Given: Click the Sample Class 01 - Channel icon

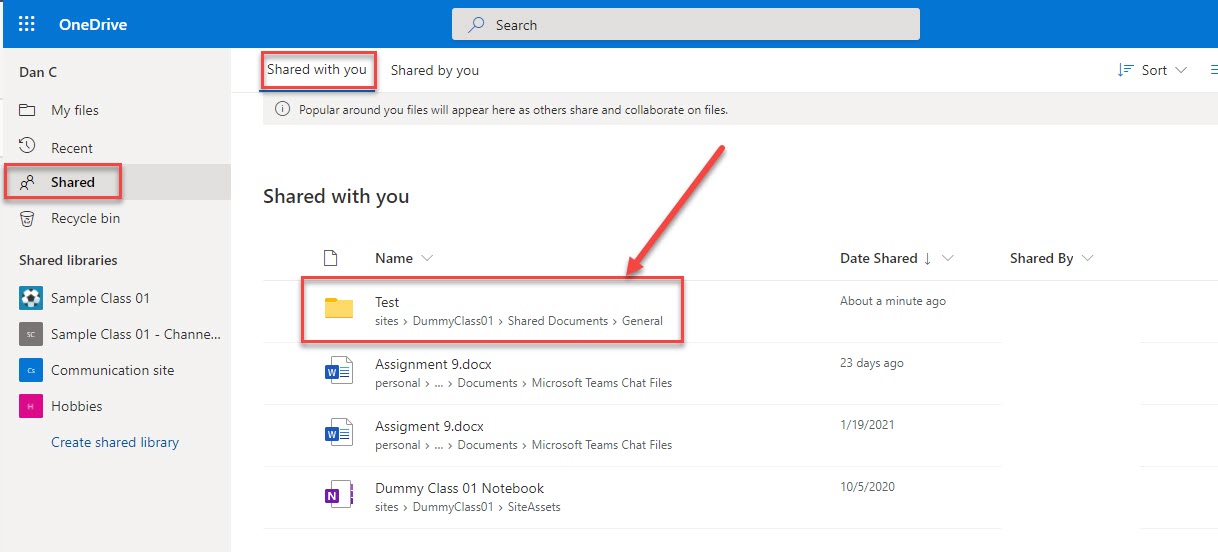Looking at the screenshot, I should pos(31,334).
